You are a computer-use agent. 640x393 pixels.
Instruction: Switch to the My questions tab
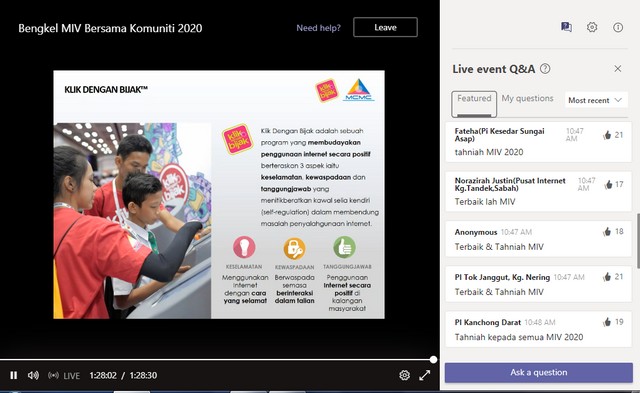(527, 98)
